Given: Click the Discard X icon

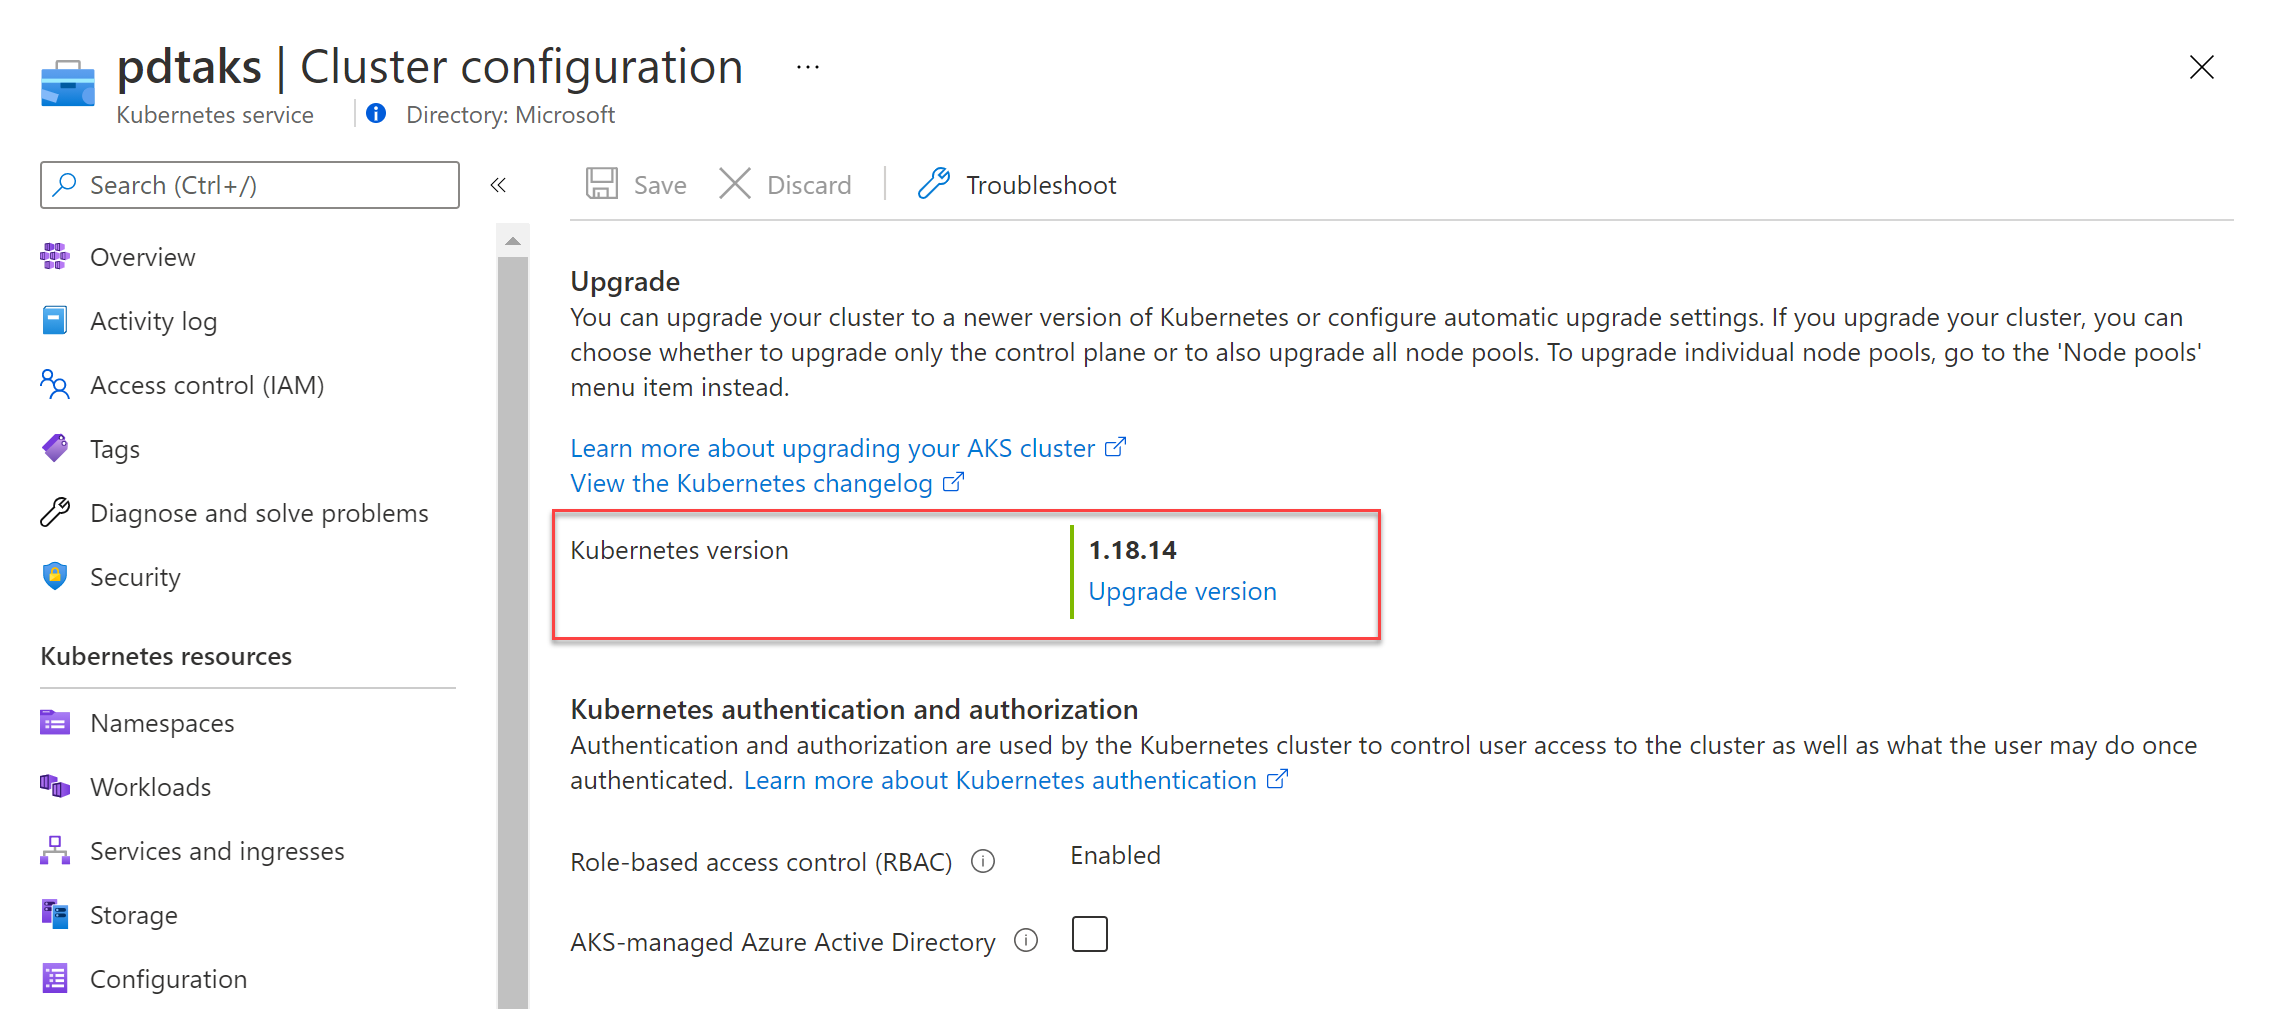Looking at the screenshot, I should pyautogui.click(x=735, y=184).
